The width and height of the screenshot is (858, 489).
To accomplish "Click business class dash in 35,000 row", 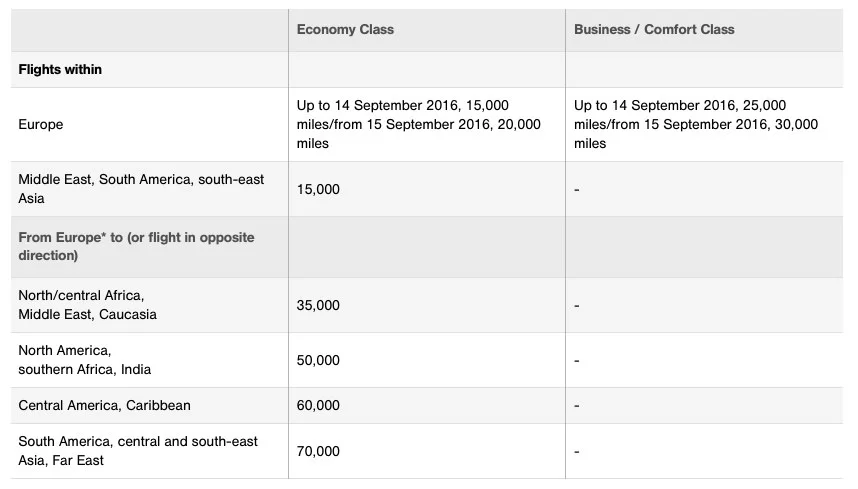I will [x=577, y=306].
